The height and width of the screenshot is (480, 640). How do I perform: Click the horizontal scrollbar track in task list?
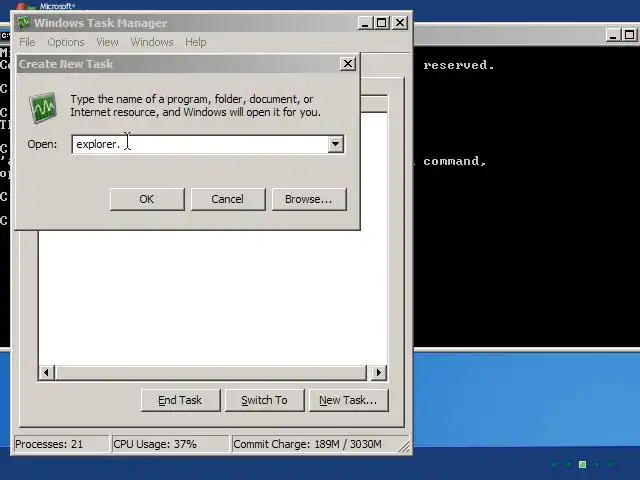click(211, 372)
